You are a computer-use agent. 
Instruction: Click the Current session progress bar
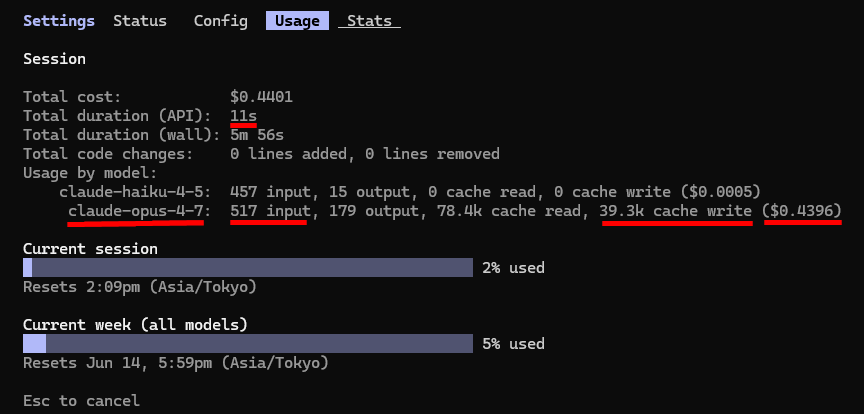click(248, 267)
